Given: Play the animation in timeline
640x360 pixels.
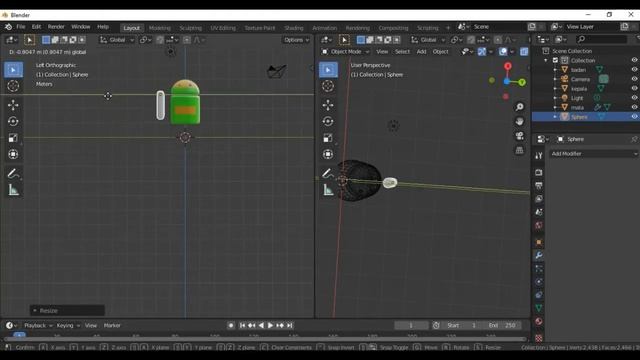Looking at the screenshot, I should point(270,325).
